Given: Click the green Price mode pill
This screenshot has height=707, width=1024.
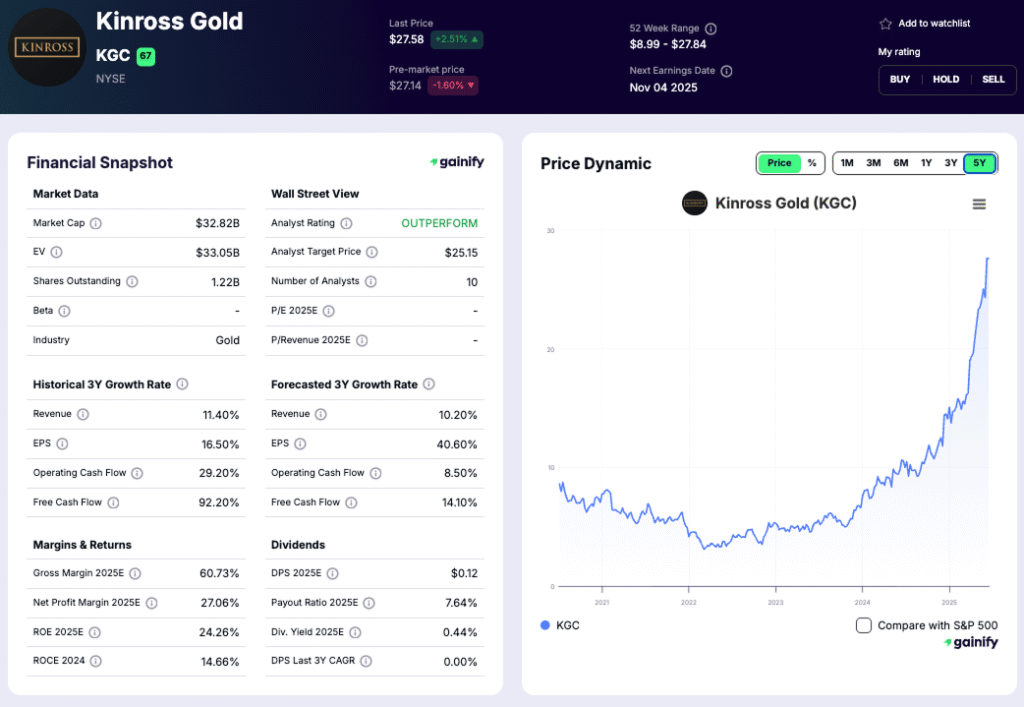Looking at the screenshot, I should 780,162.
